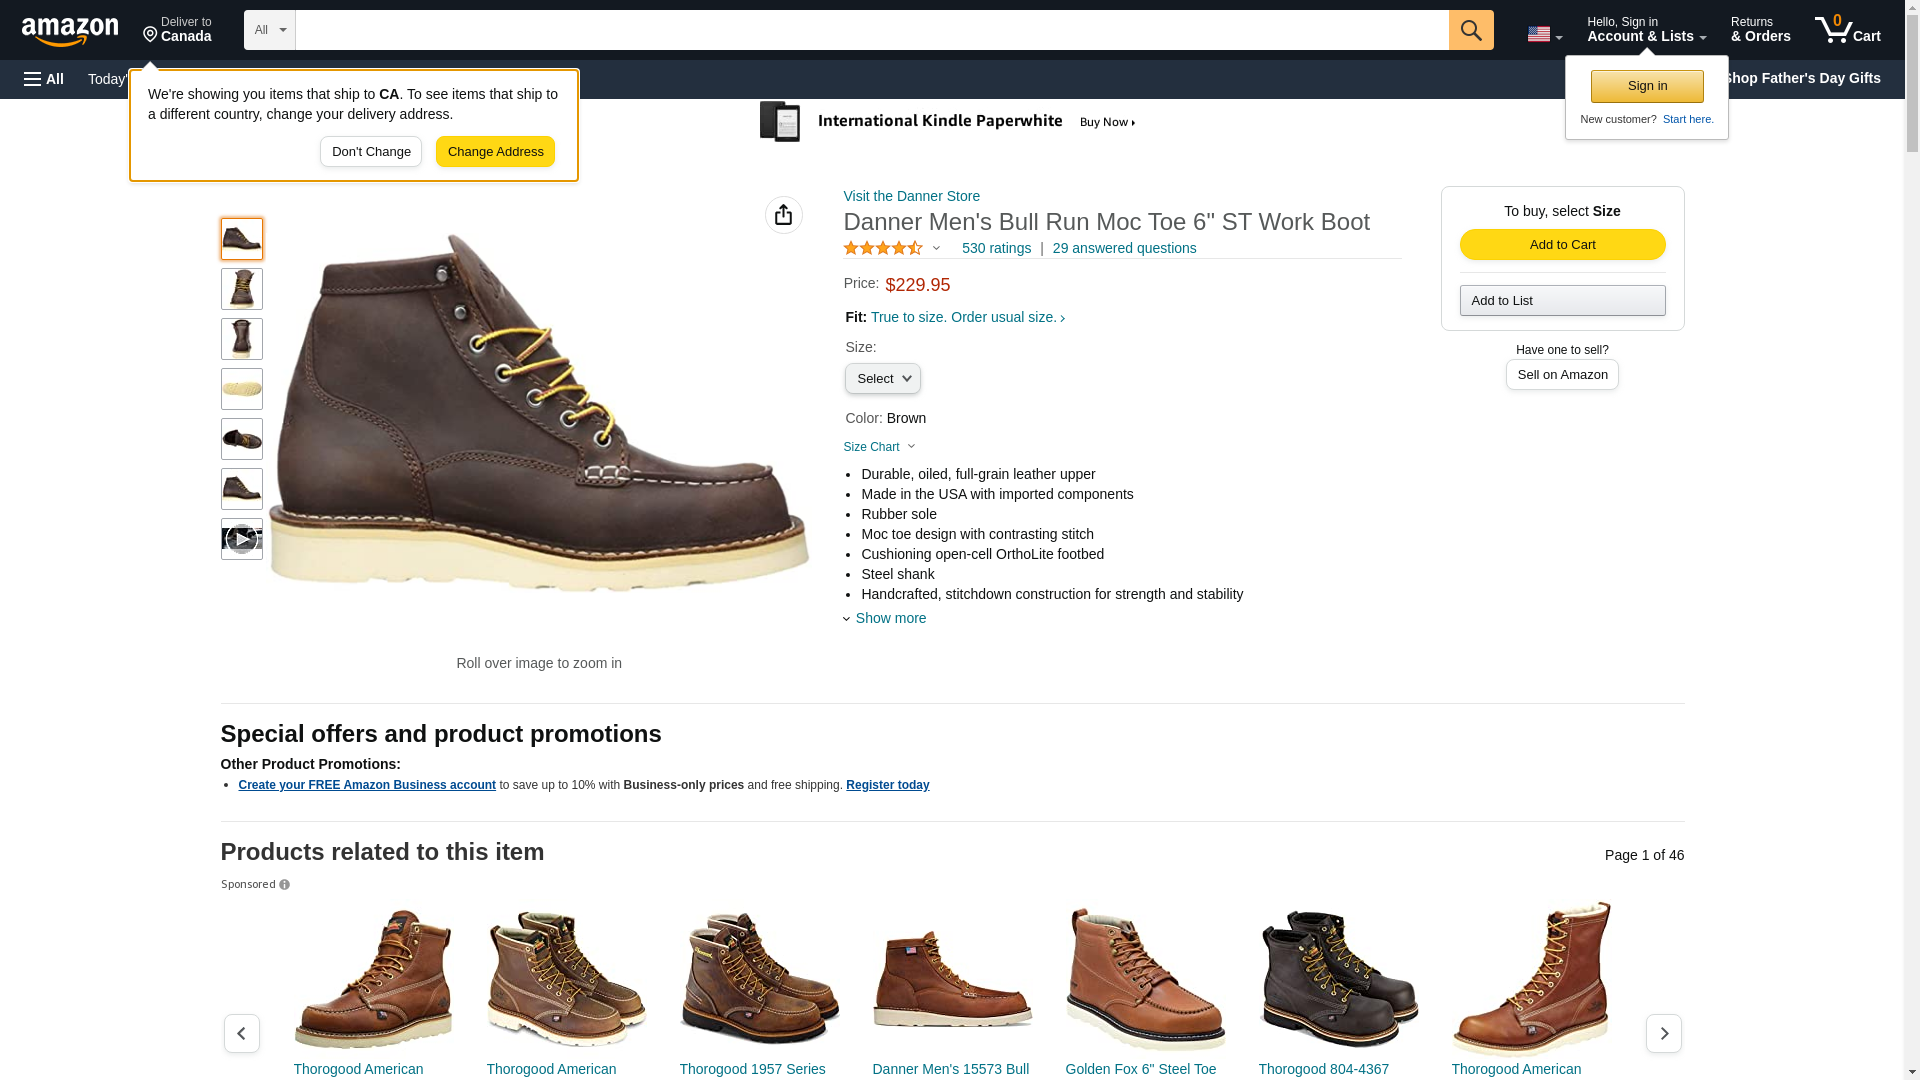Select the outsole view thumbnail
Viewport: 1920px width, 1080px height.
[x=241, y=389]
